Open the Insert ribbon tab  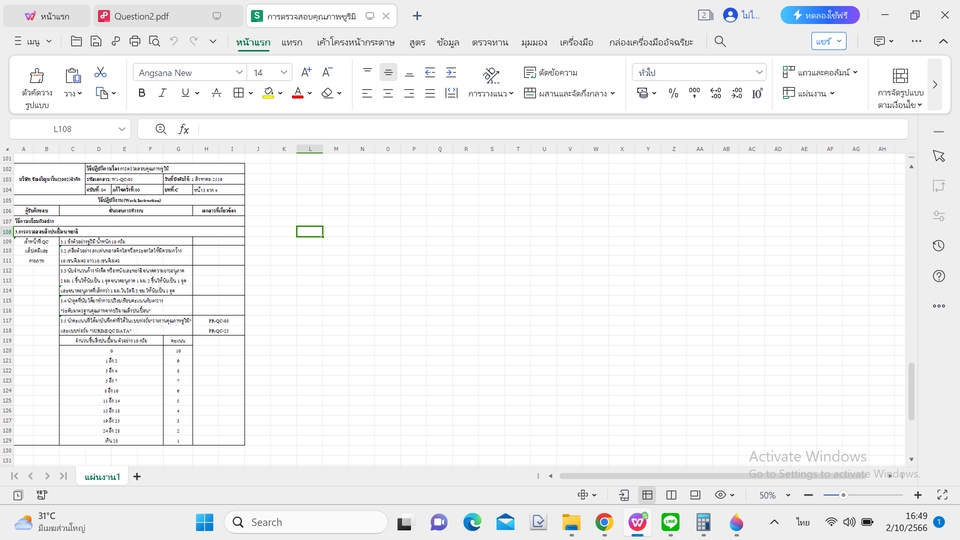[x=292, y=42]
